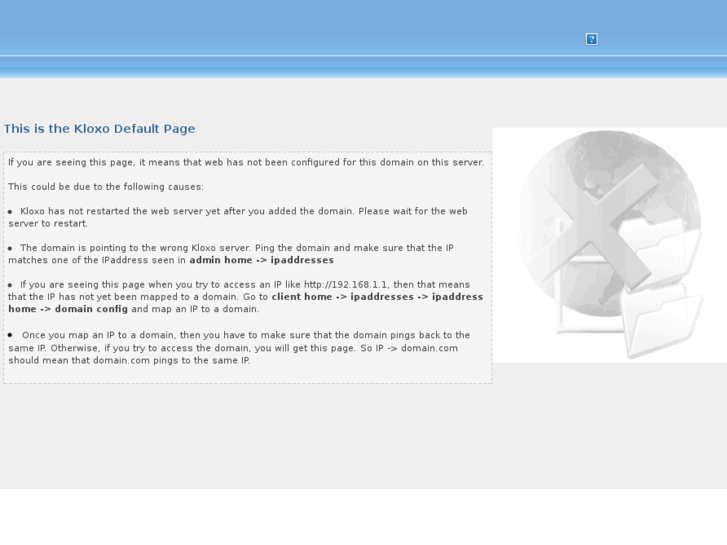Viewport: 727px width, 545px height.
Task: Click 'So IP -> domain.com' text
Action: point(409,348)
